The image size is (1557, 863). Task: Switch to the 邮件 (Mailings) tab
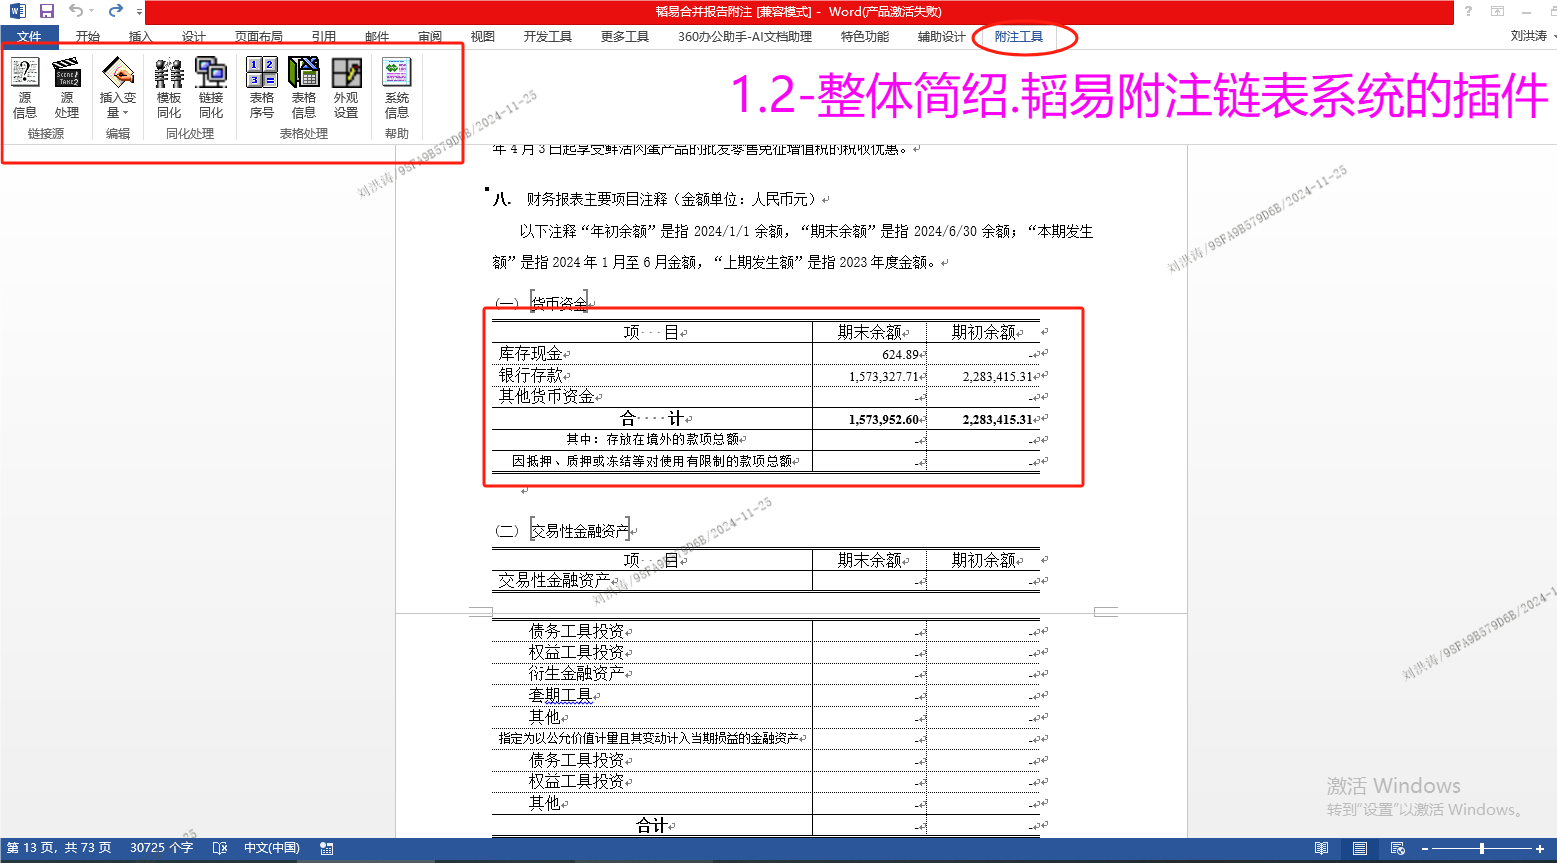pos(377,37)
